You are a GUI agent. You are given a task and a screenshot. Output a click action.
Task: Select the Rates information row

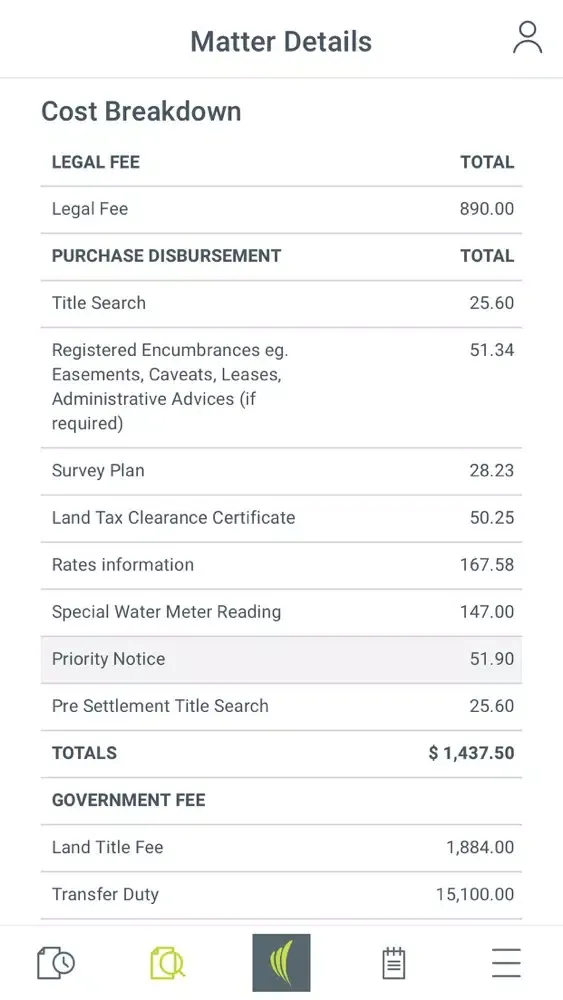281,565
